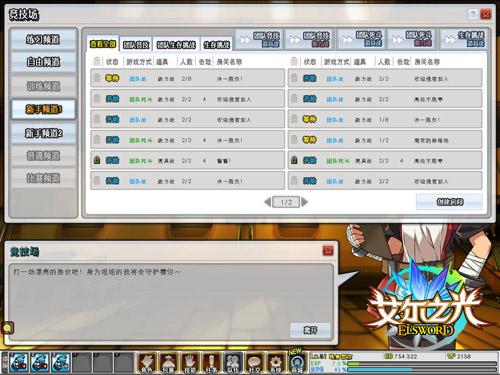Open the 技能 skills hand icon
Viewport: 500px width, 375px height.
[x=190, y=363]
